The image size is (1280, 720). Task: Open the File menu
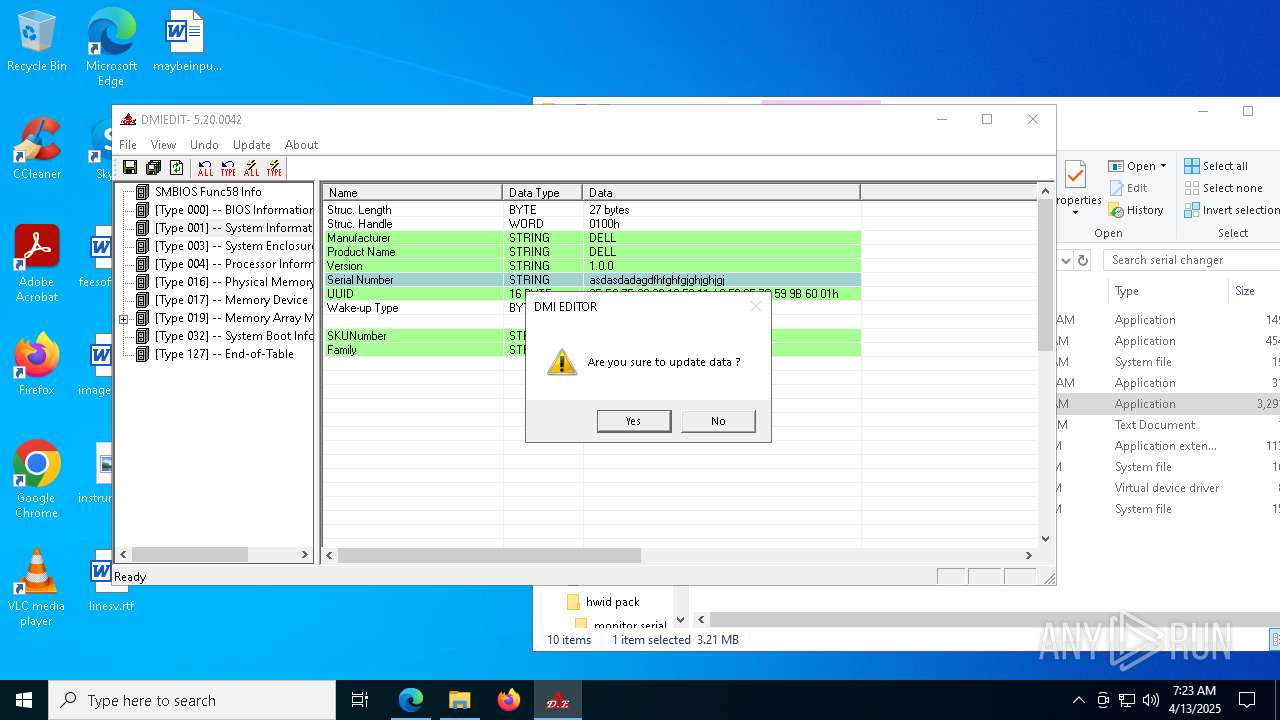pyautogui.click(x=128, y=145)
